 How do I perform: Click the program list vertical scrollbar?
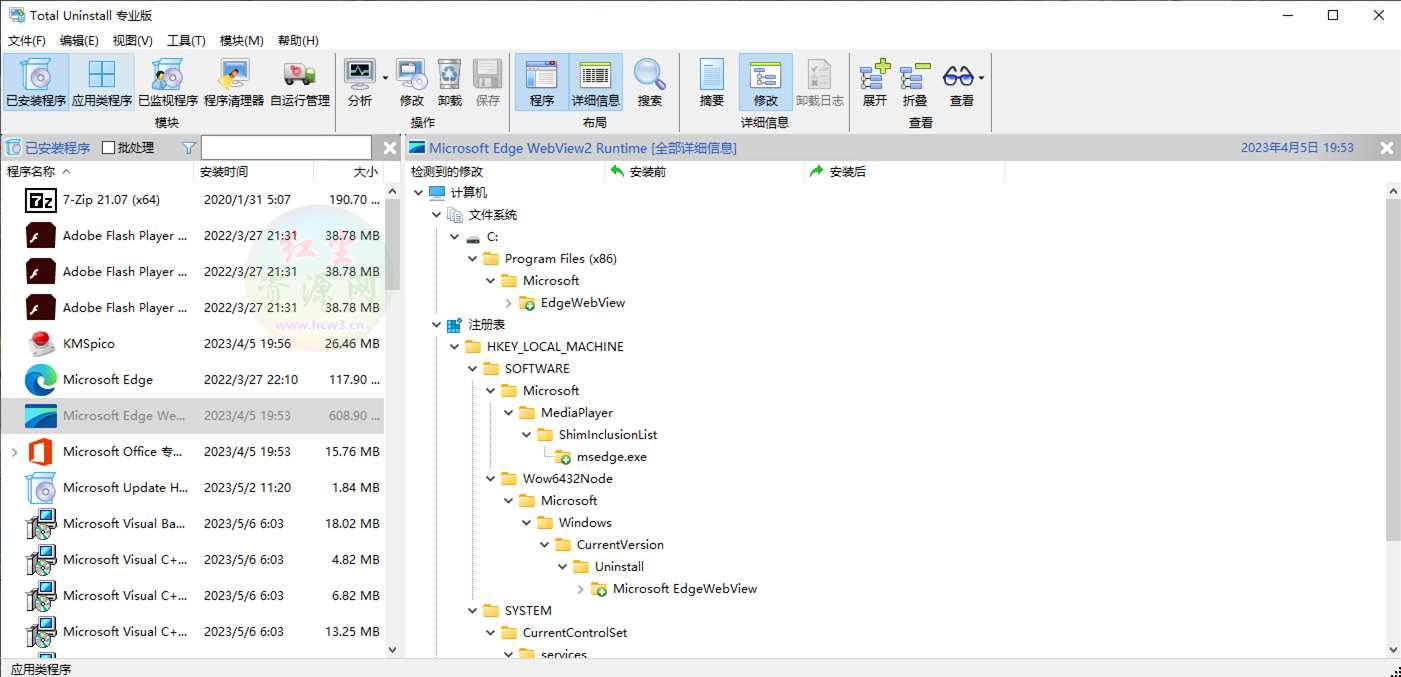392,400
